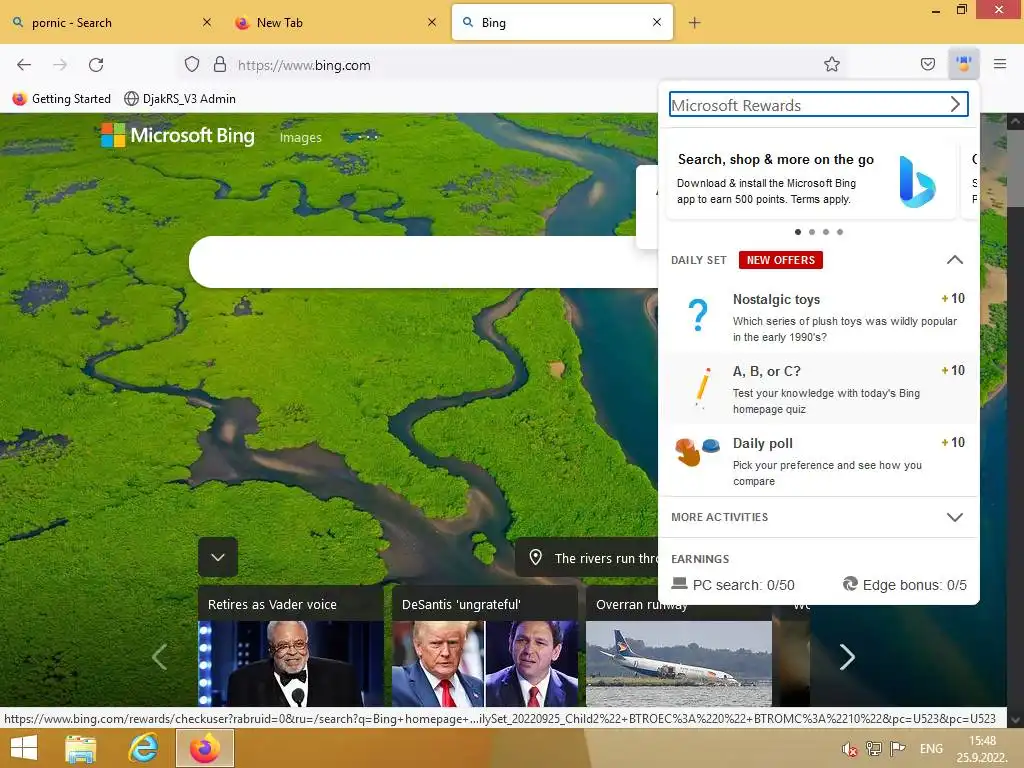The height and width of the screenshot is (768, 1024).
Task: Open the network tray icon
Action: [873, 748]
